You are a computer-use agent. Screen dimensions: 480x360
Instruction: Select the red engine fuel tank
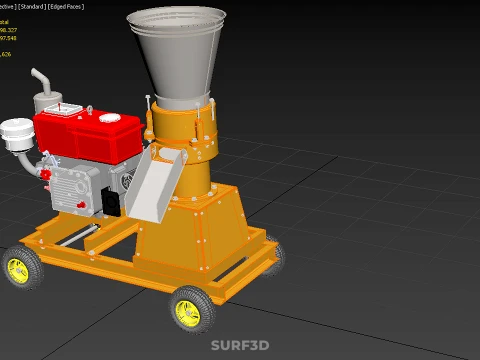tap(88, 135)
